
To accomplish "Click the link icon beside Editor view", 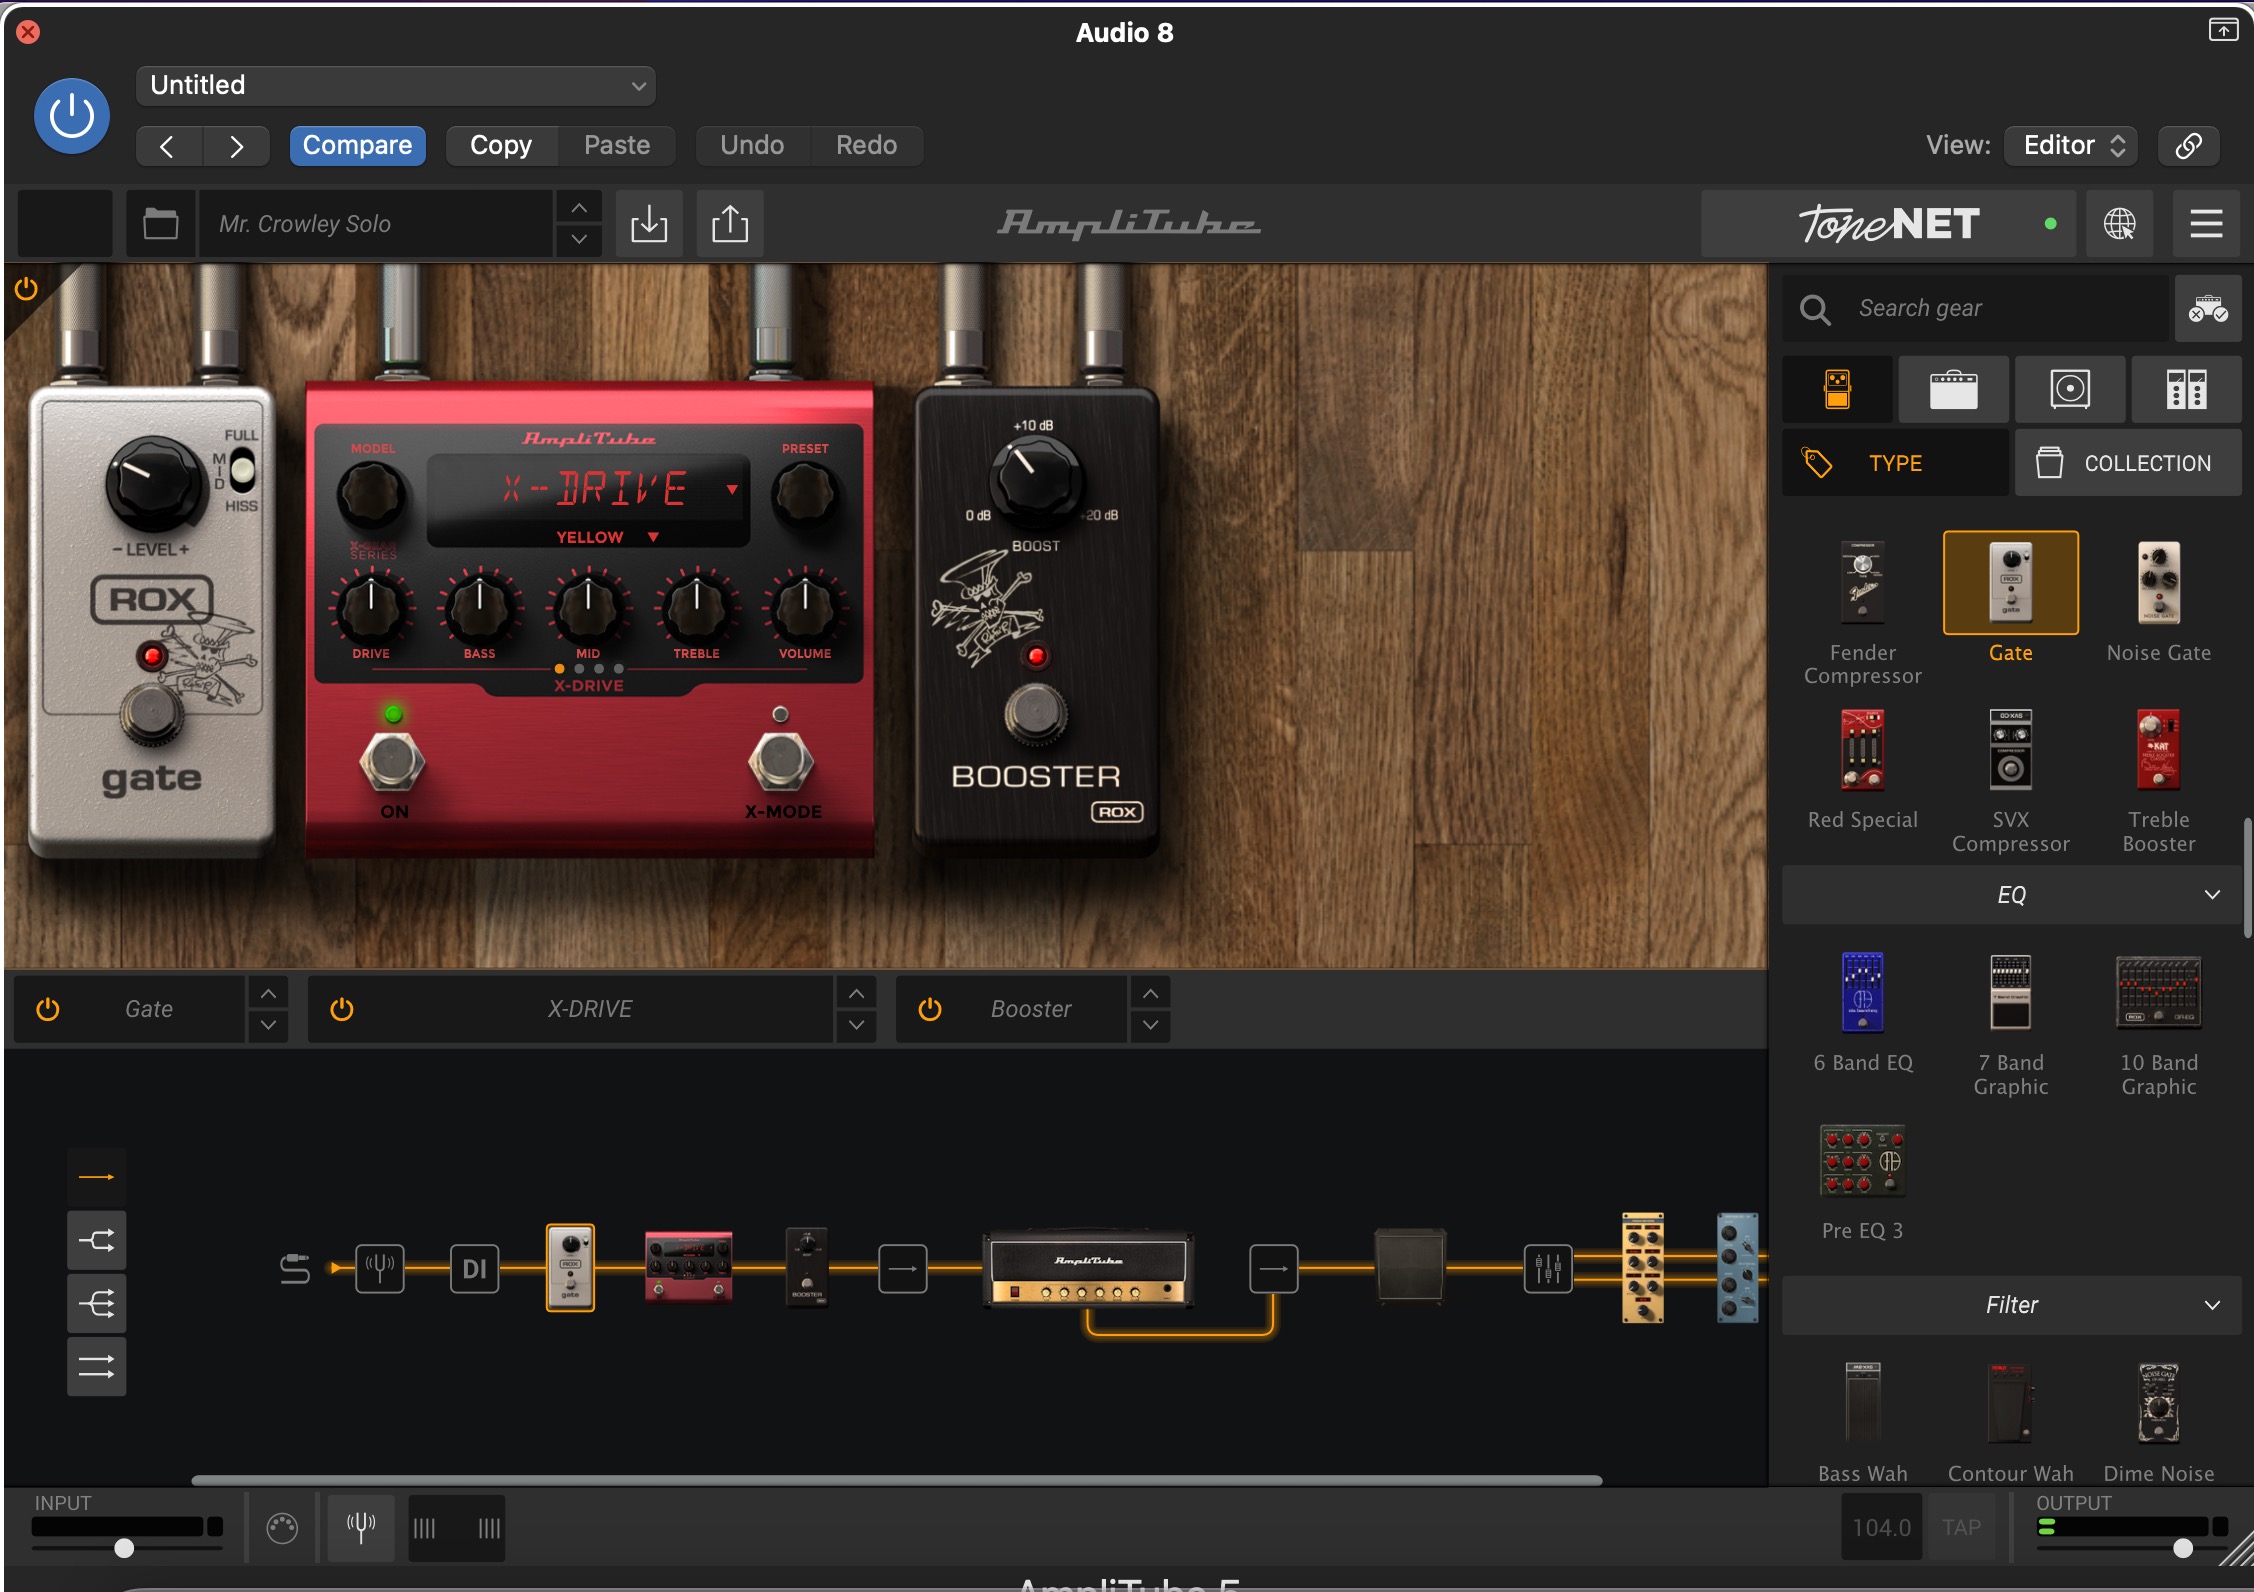I will click(x=2188, y=146).
